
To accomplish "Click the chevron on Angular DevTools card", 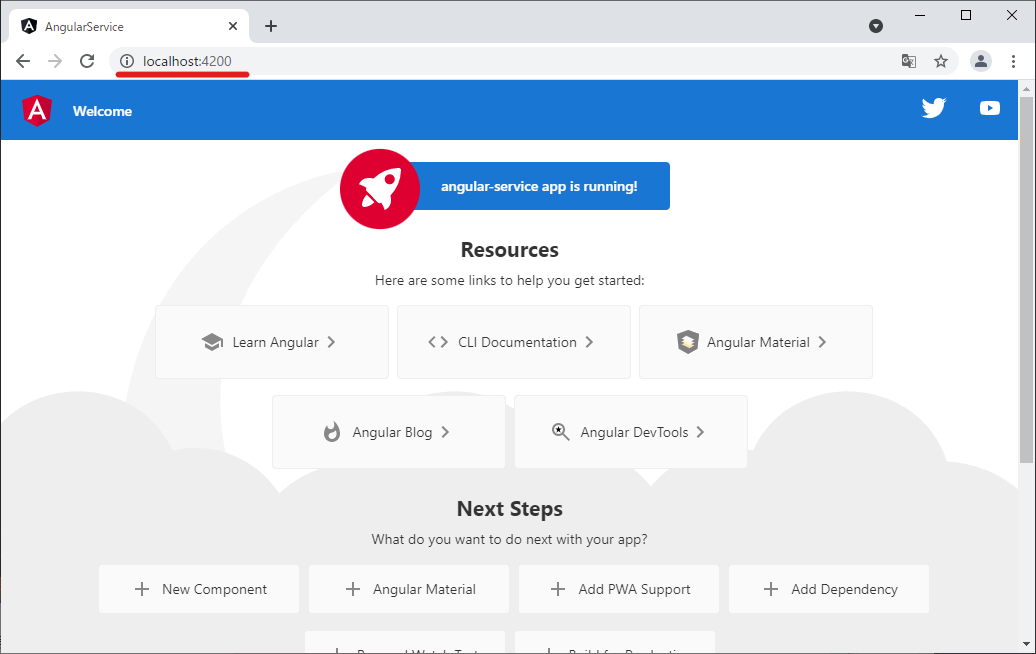I will [x=700, y=432].
